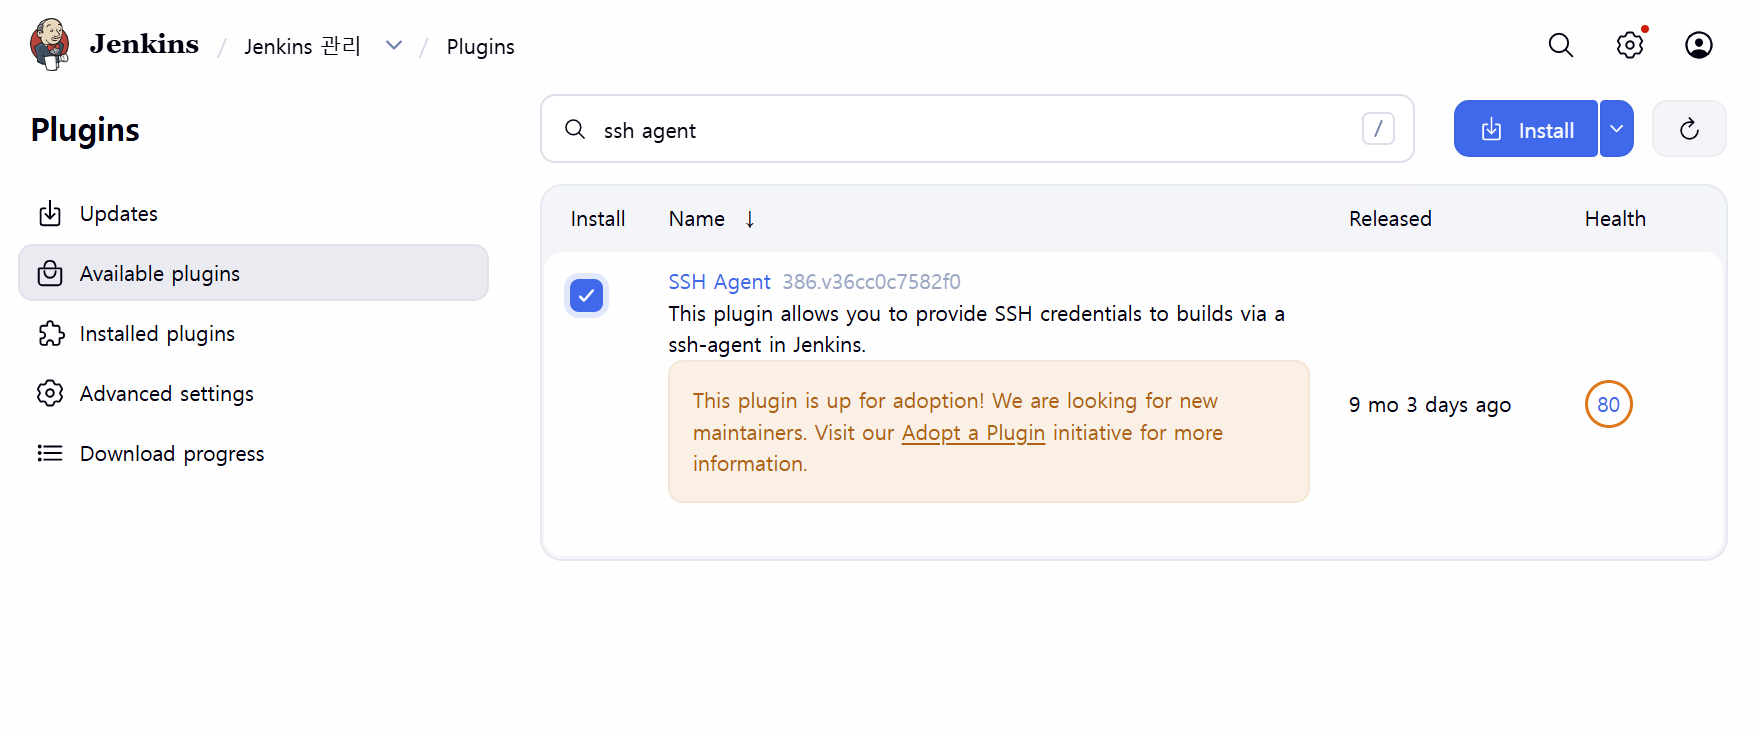Click the health score 80 badge
Viewport: 1757px width, 731px height.
click(1608, 404)
